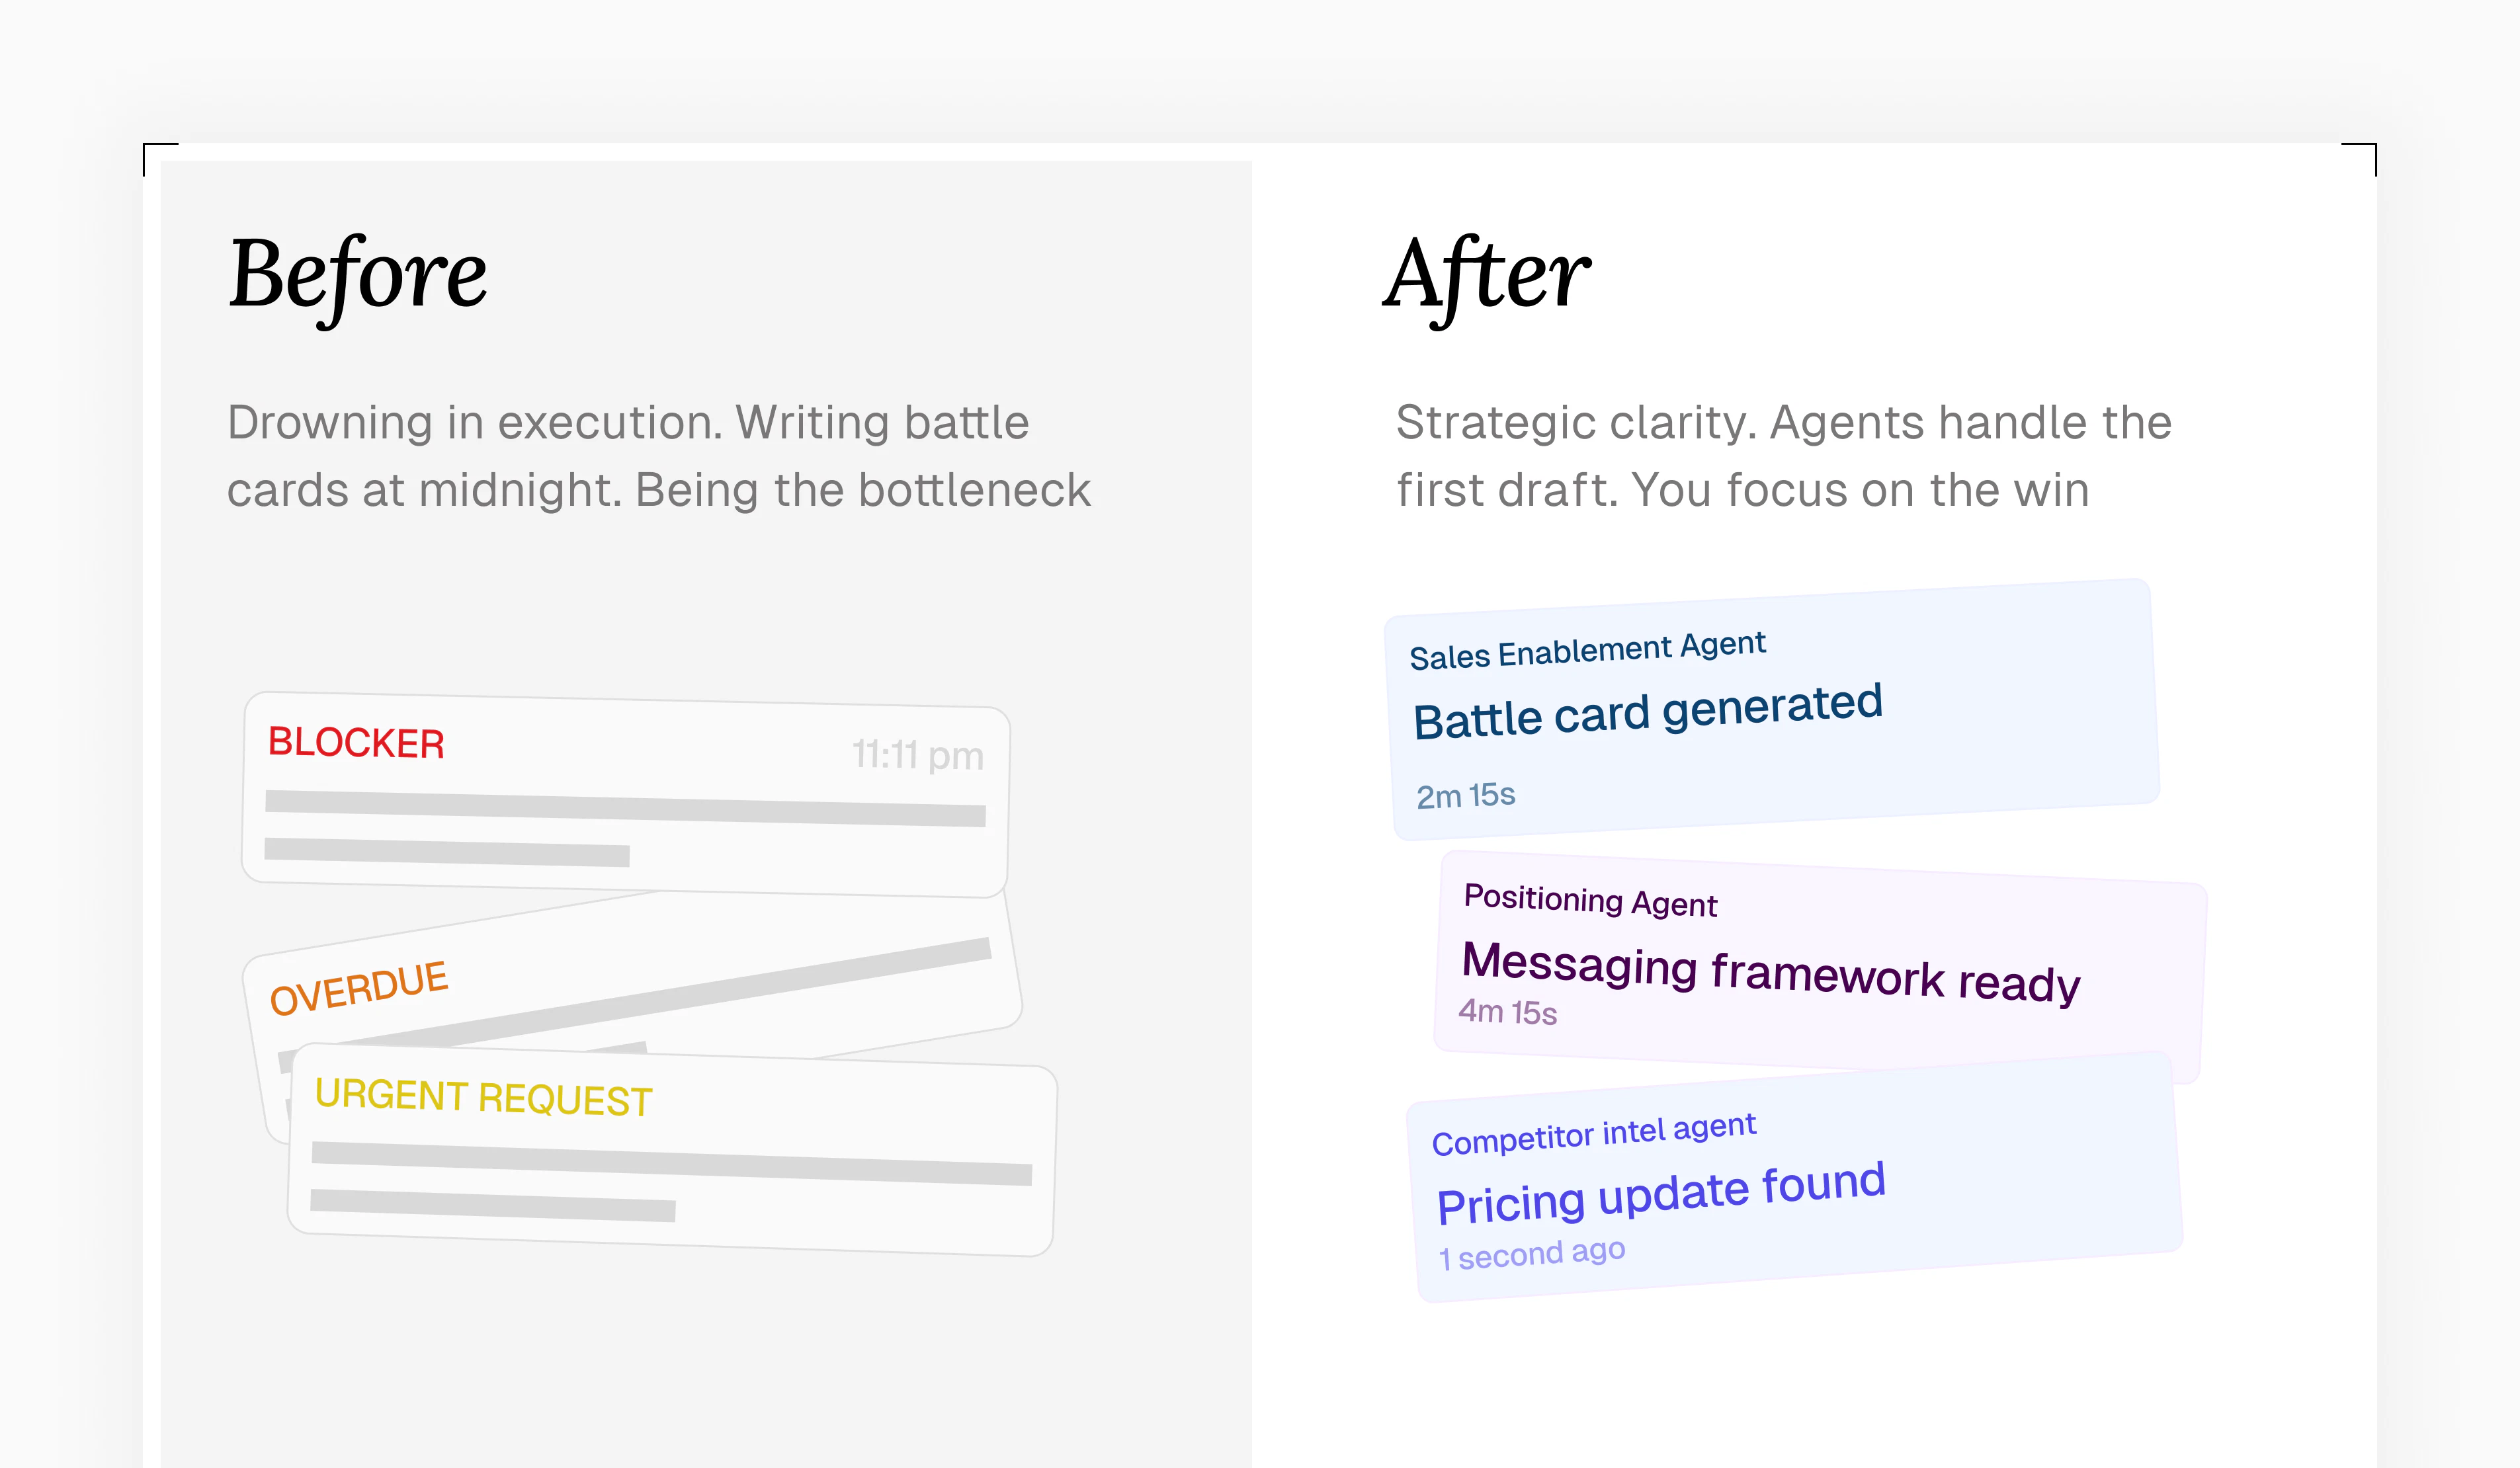Open the "Pricing update found" notification
The height and width of the screenshot is (1468, 2520).
coord(1660,1193)
